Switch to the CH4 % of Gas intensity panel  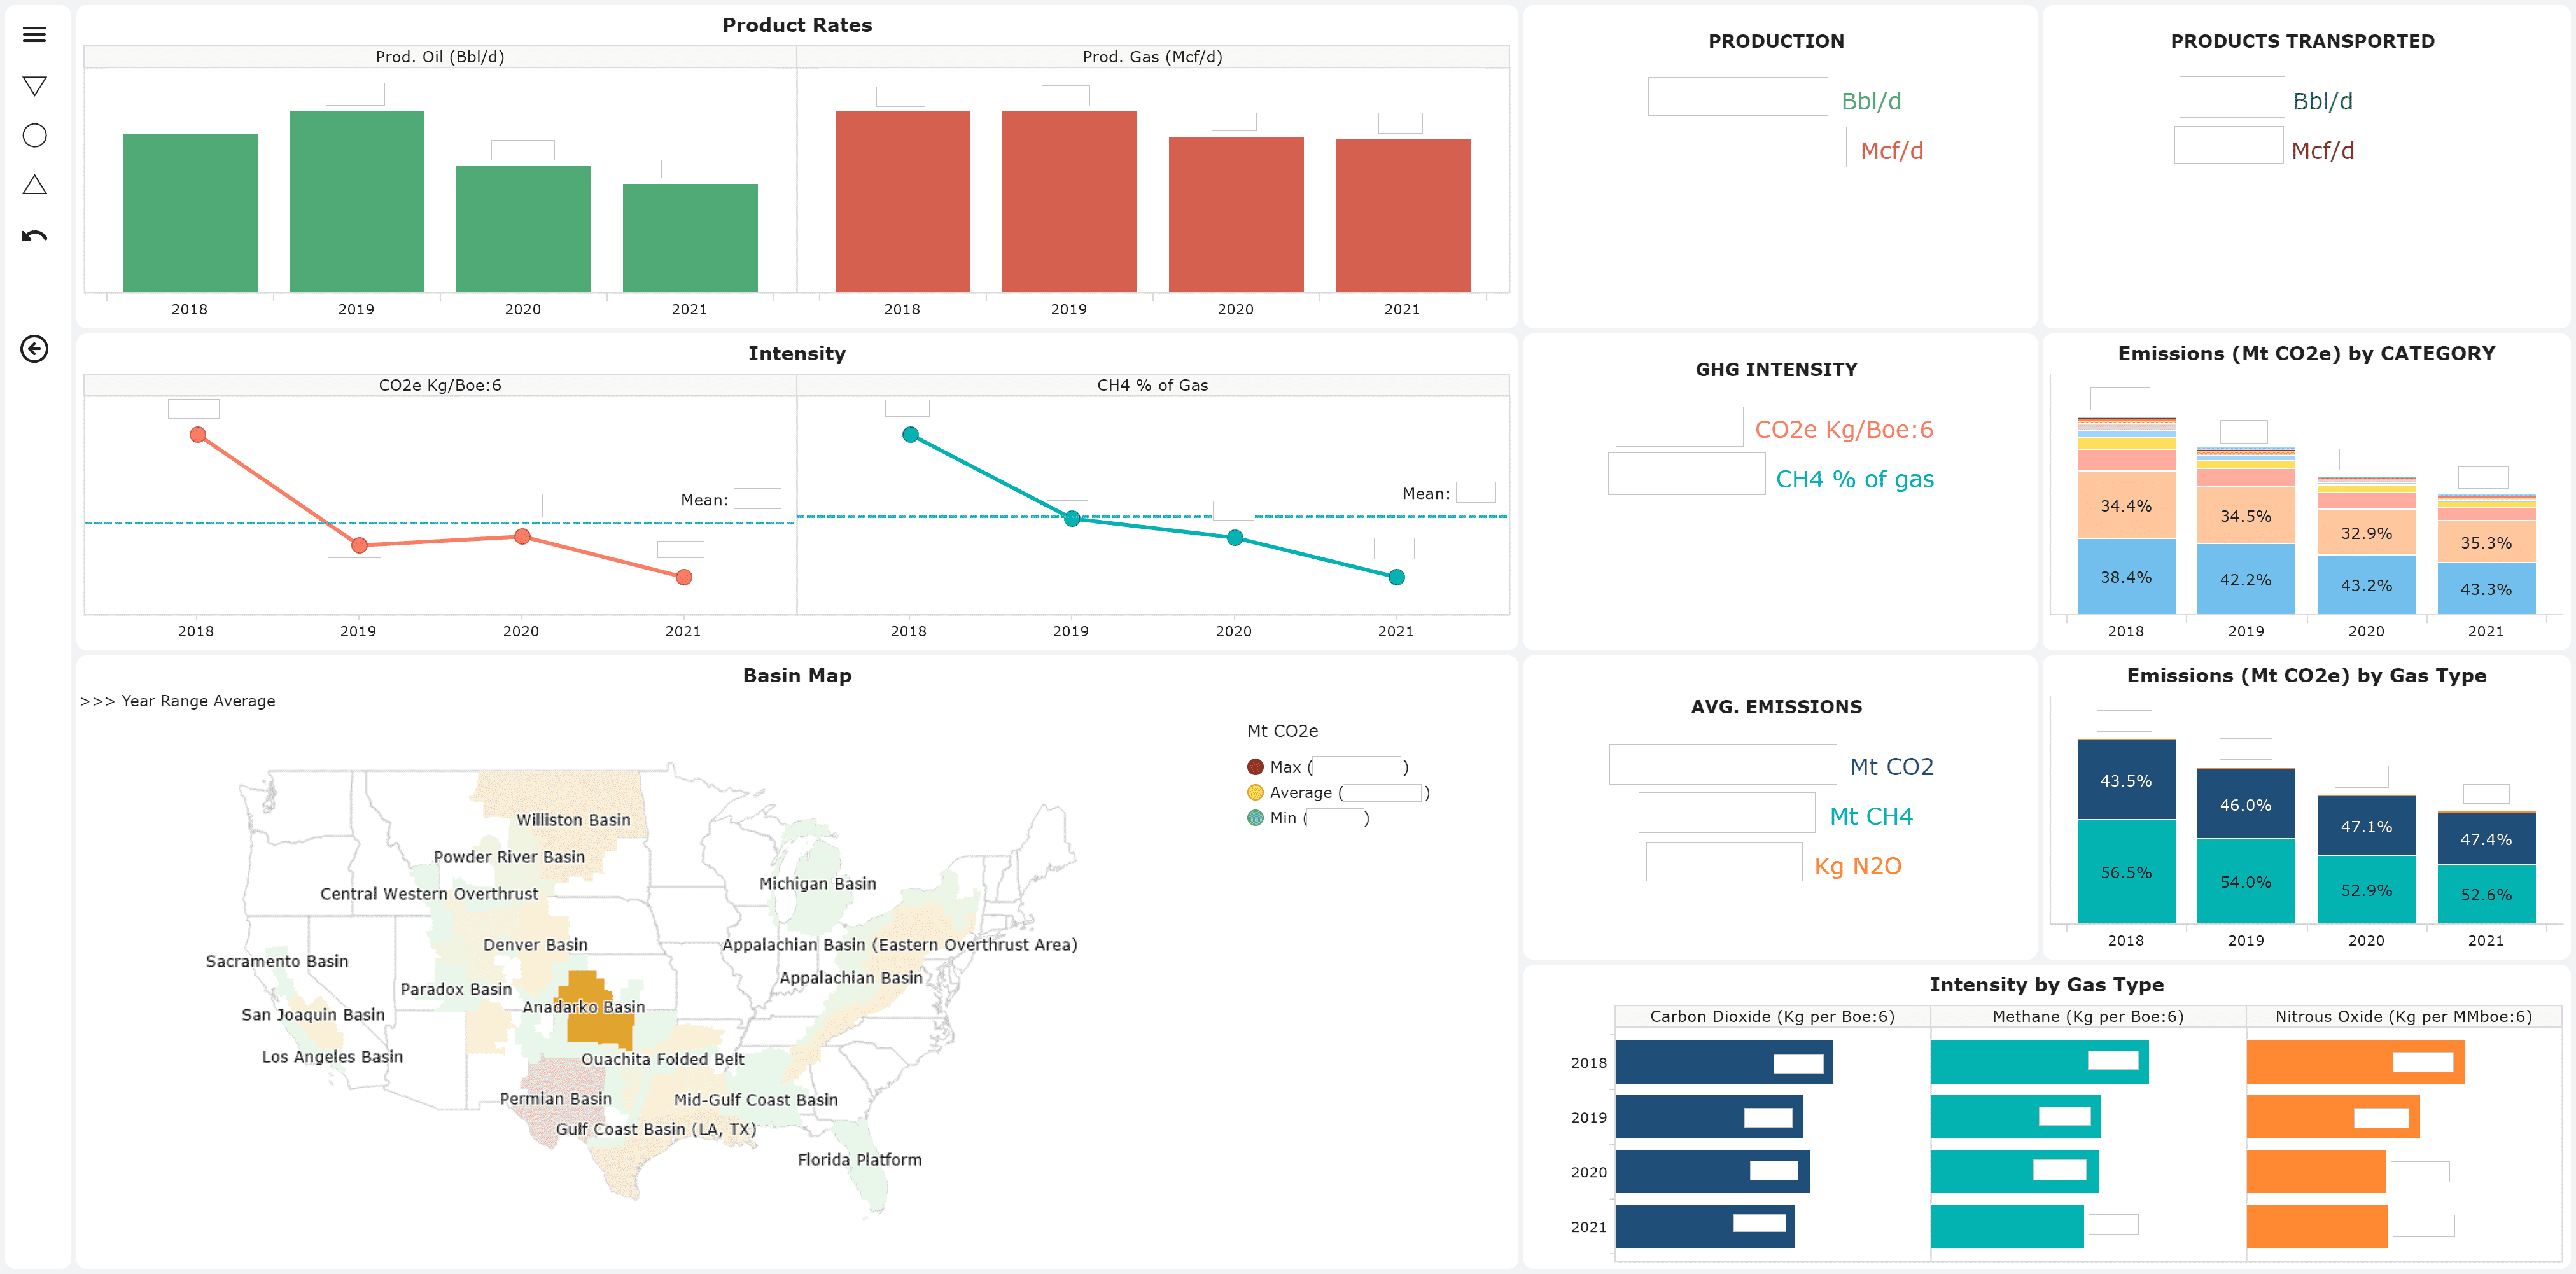click(1152, 384)
